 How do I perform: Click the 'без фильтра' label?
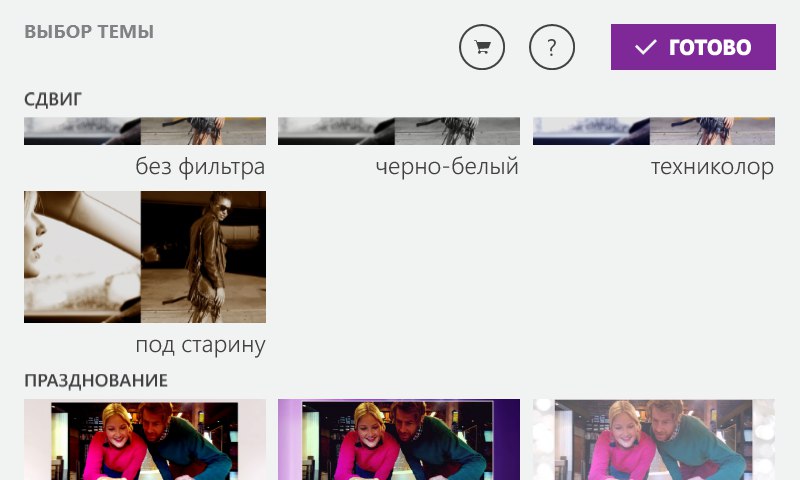click(200, 167)
